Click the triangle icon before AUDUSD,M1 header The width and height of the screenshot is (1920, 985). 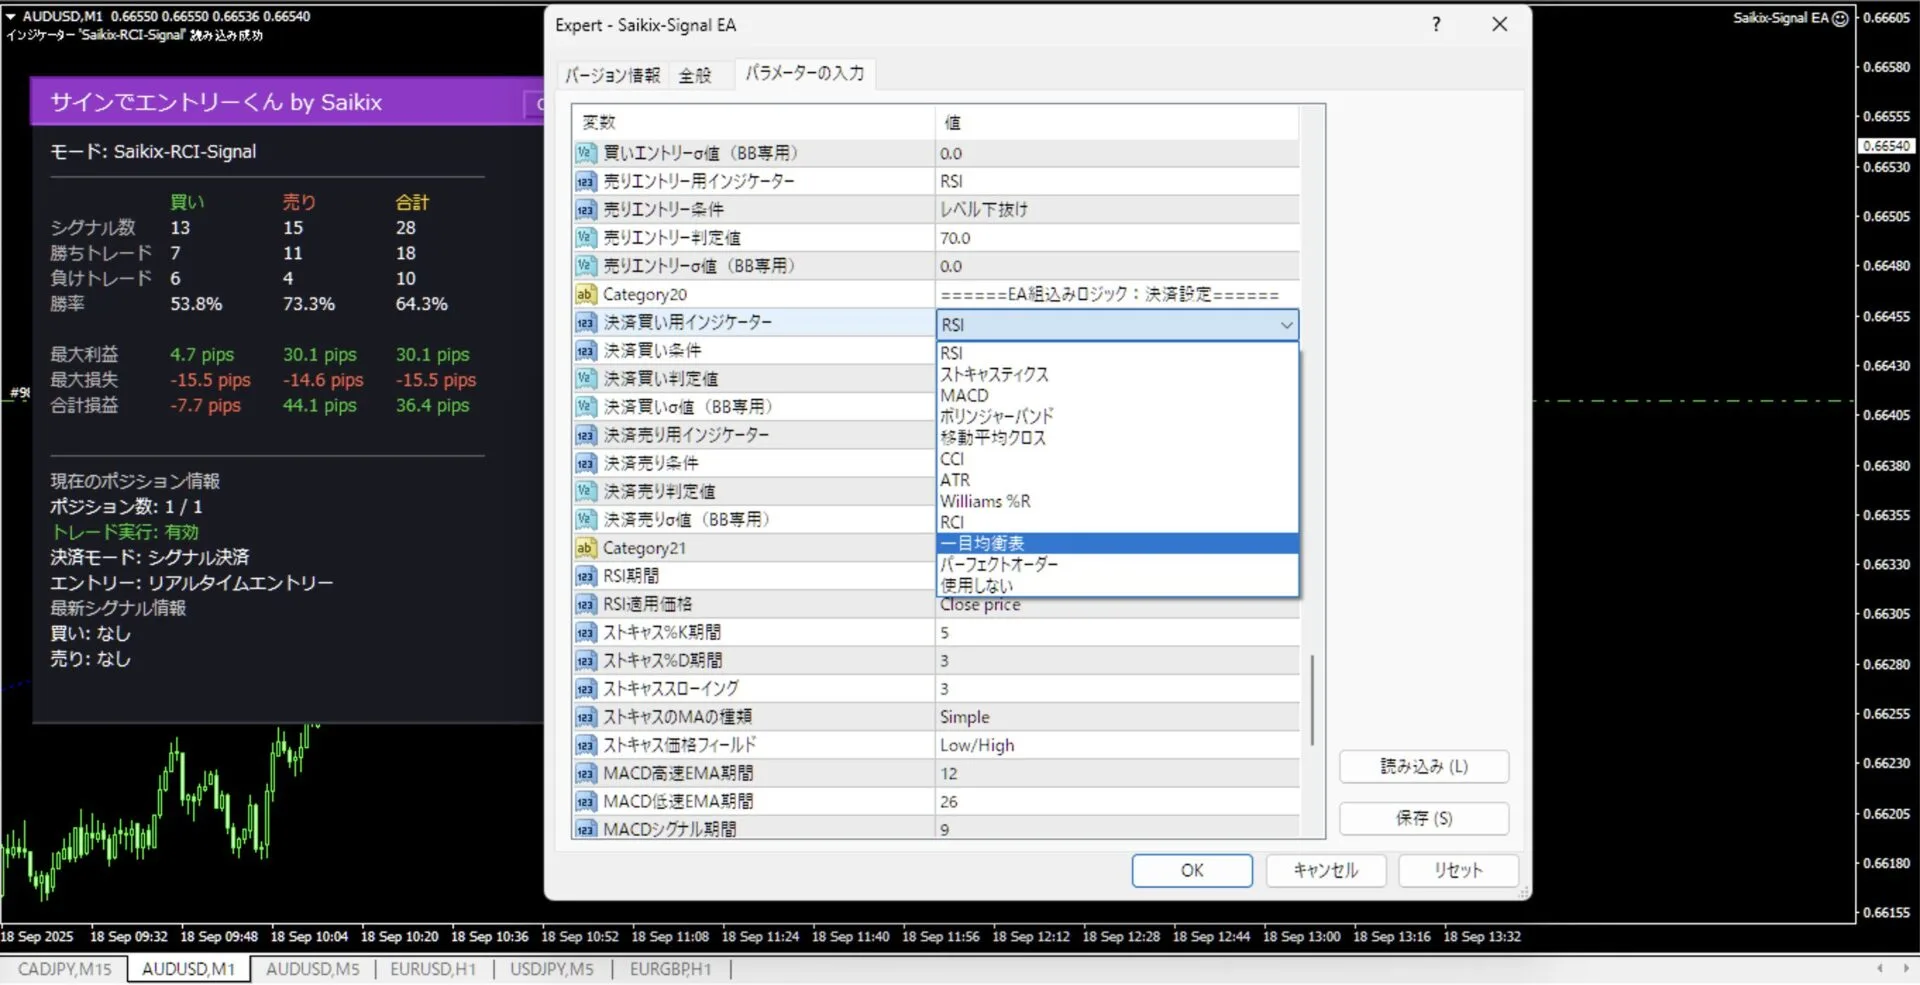click(x=10, y=16)
